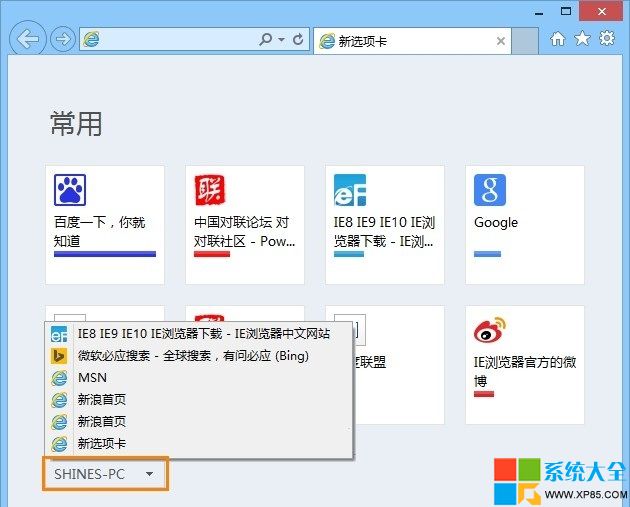Click the IE icon beside MSN
The width and height of the screenshot is (630, 507).
[59, 378]
